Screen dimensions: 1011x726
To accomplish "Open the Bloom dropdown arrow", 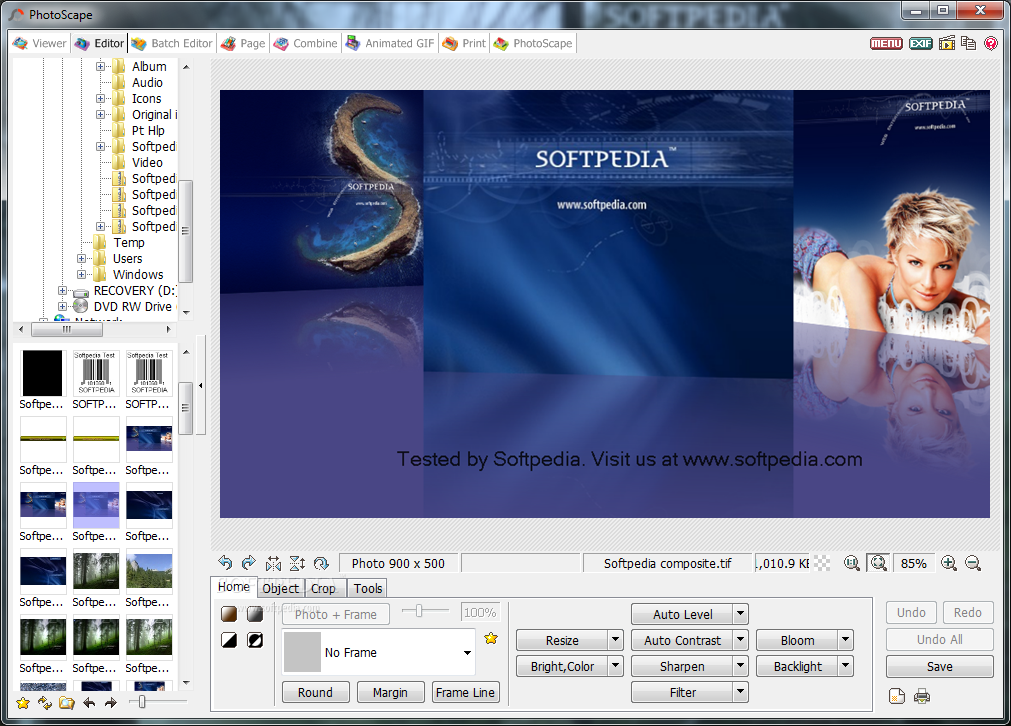I will coord(846,640).
